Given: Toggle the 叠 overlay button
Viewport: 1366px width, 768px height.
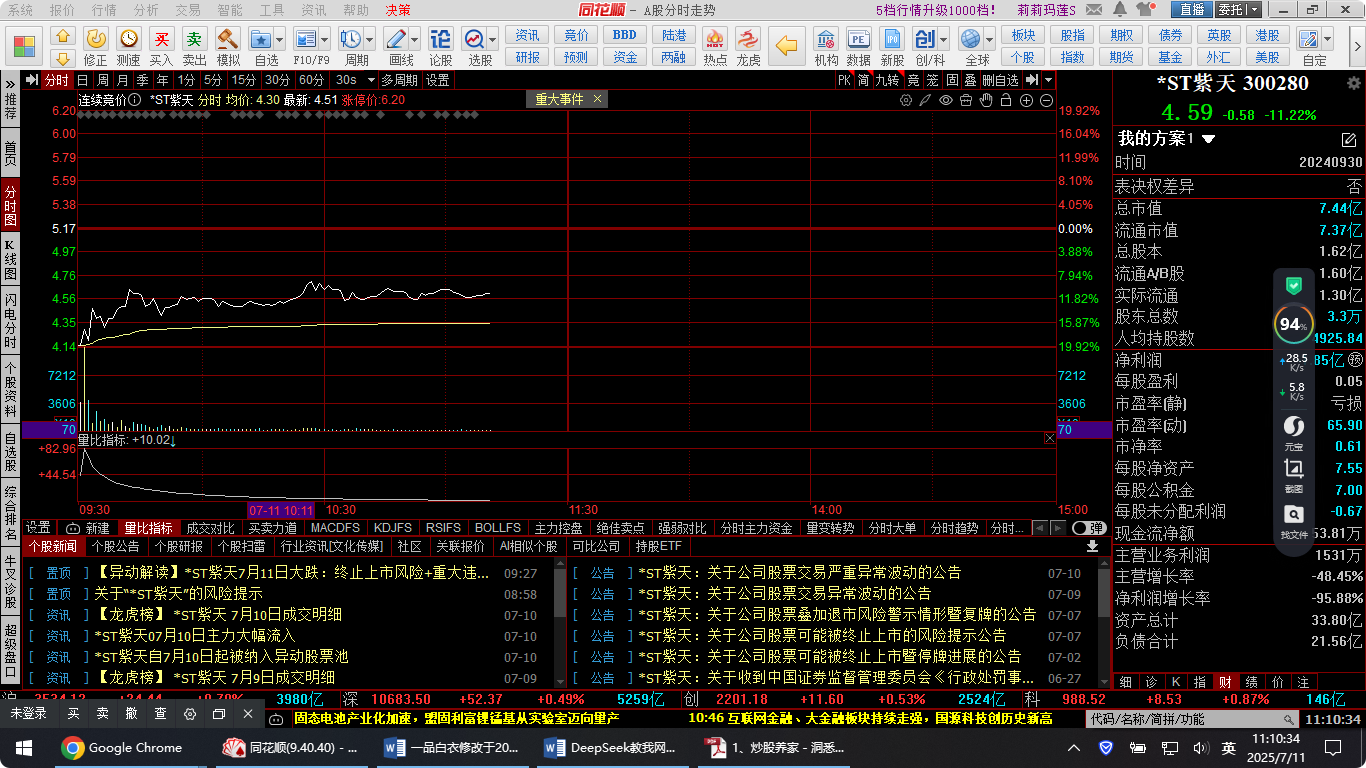Looking at the screenshot, I should coord(970,80).
